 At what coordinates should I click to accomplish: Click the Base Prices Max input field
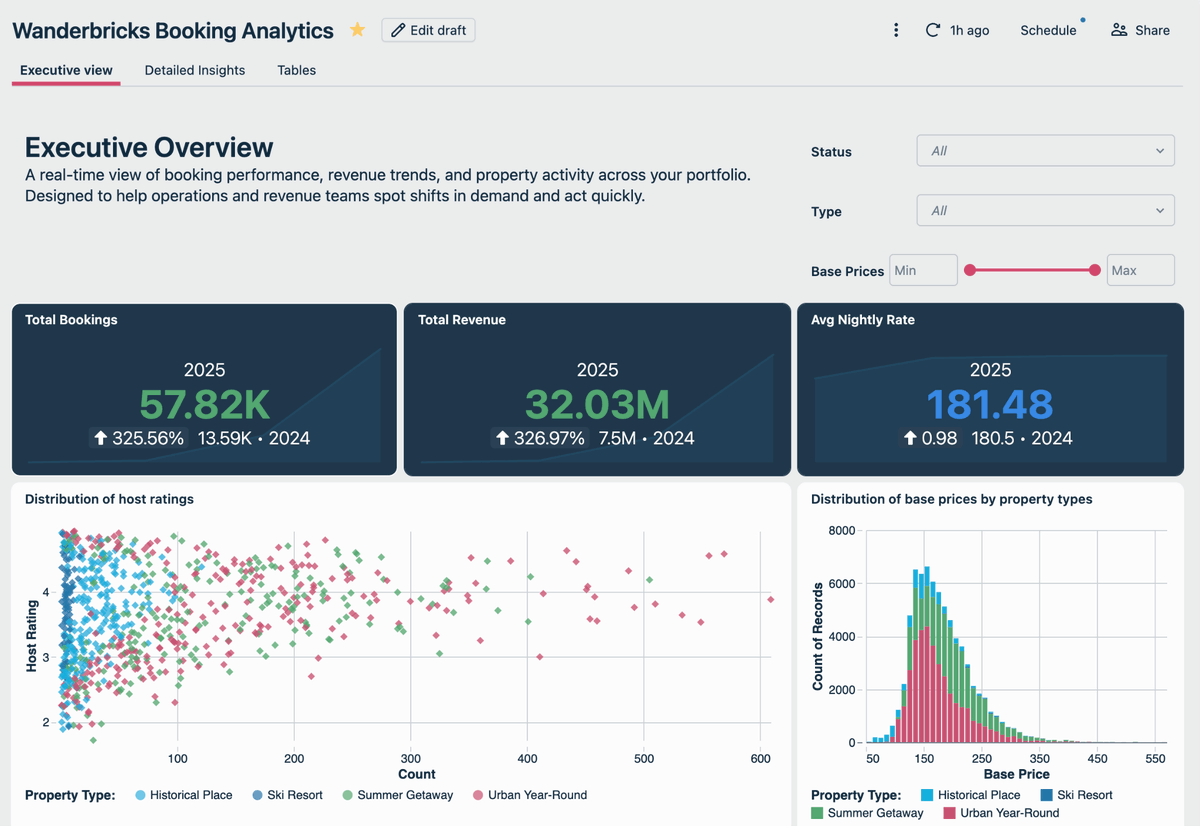click(1140, 270)
